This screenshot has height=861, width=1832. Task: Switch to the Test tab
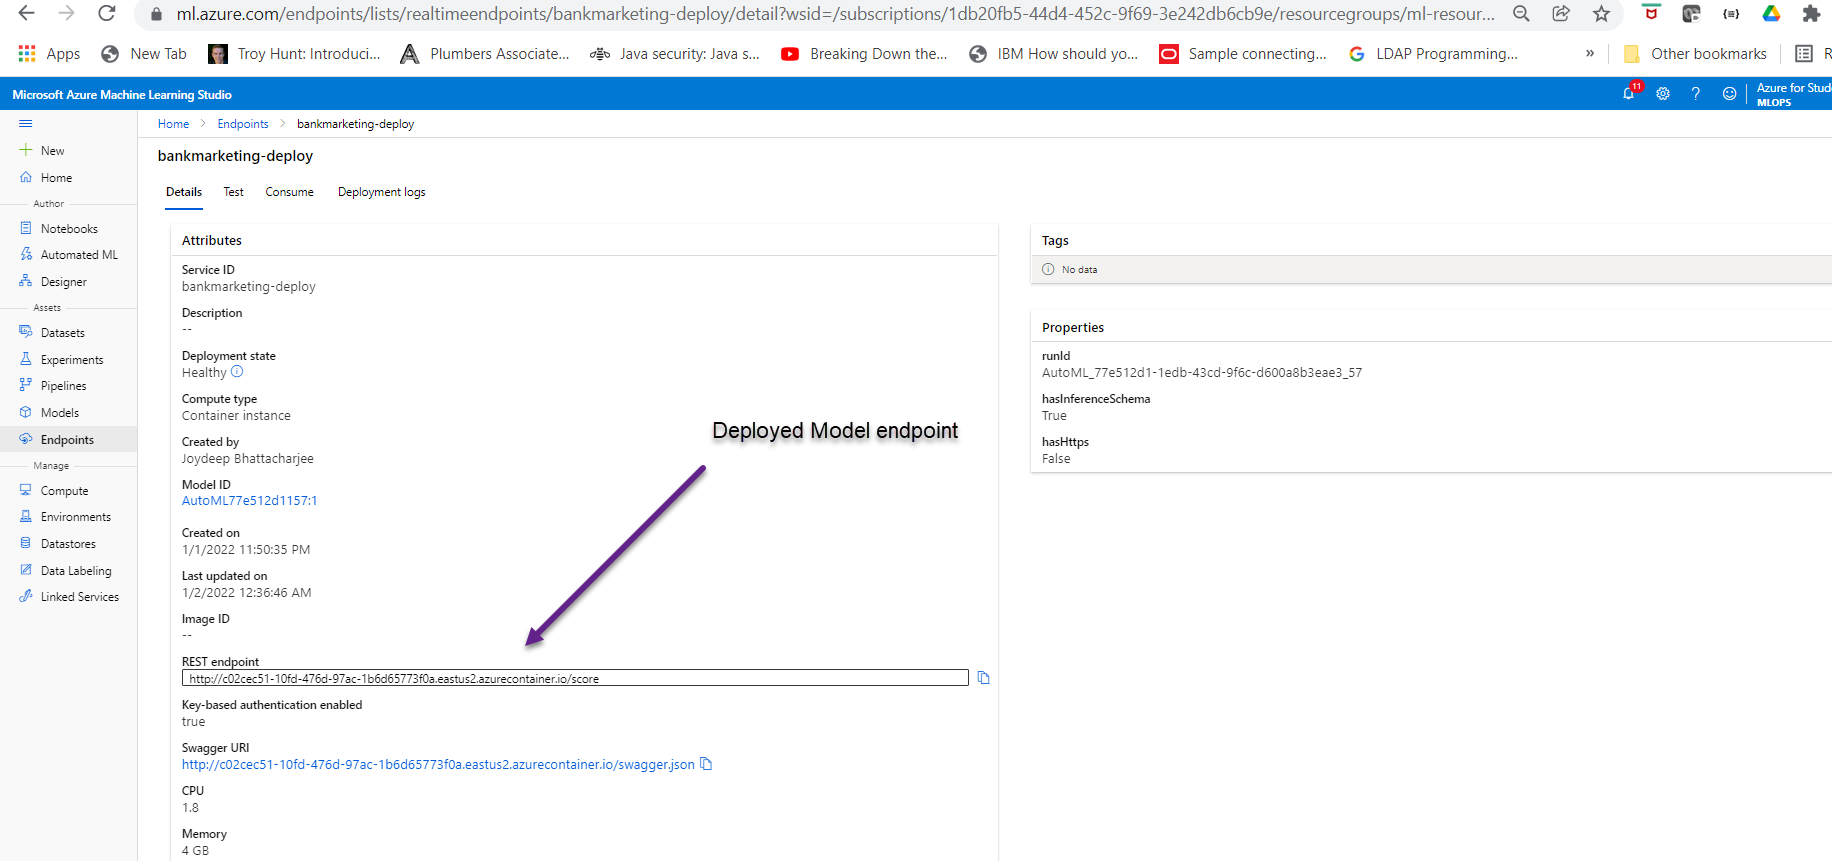click(x=233, y=192)
